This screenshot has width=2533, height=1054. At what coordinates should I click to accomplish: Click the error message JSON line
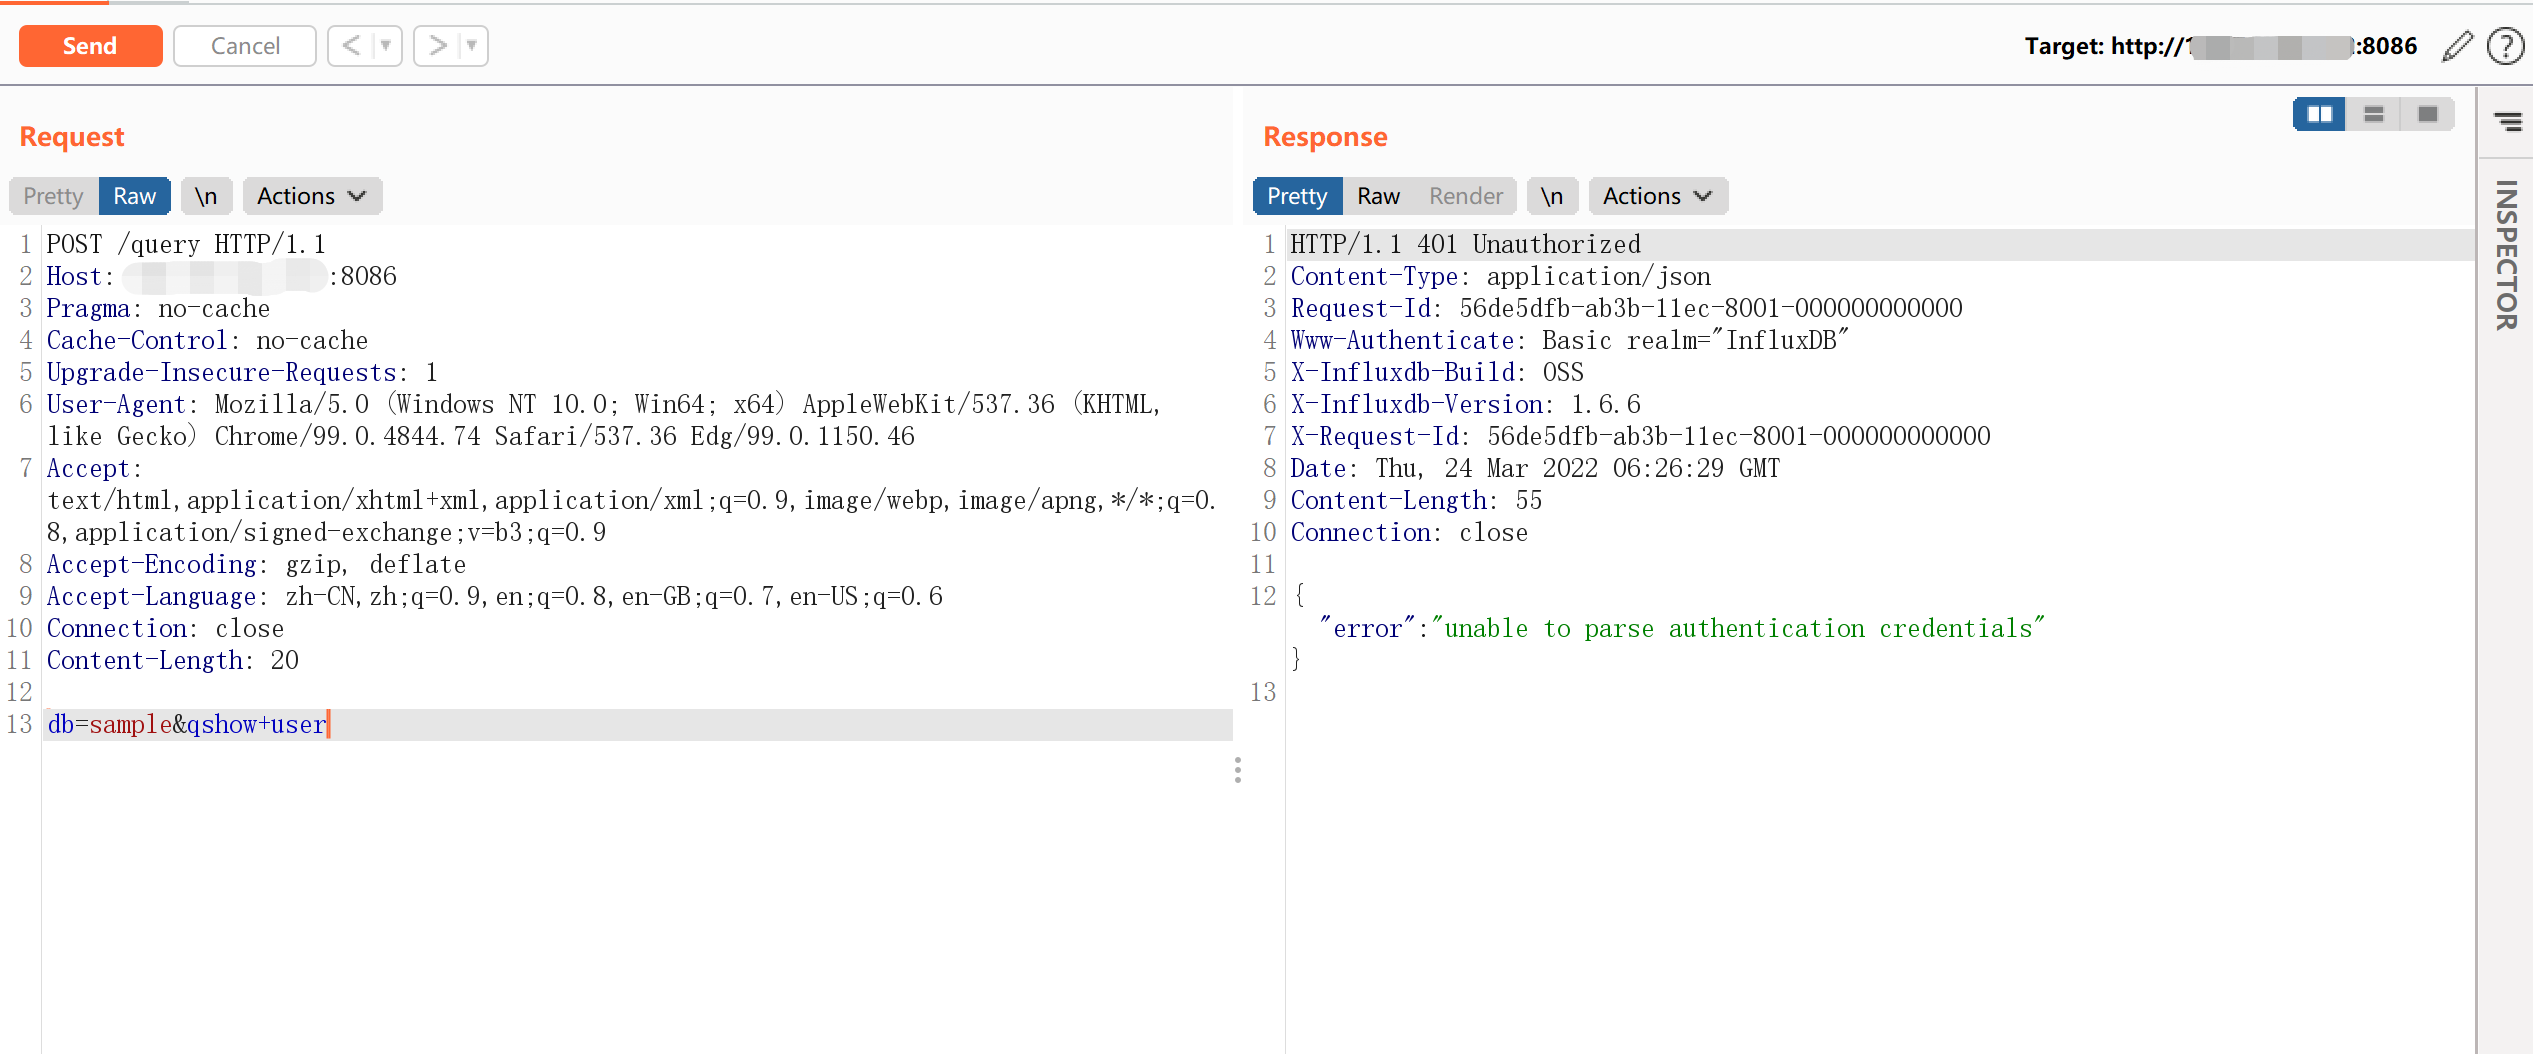(1682, 629)
